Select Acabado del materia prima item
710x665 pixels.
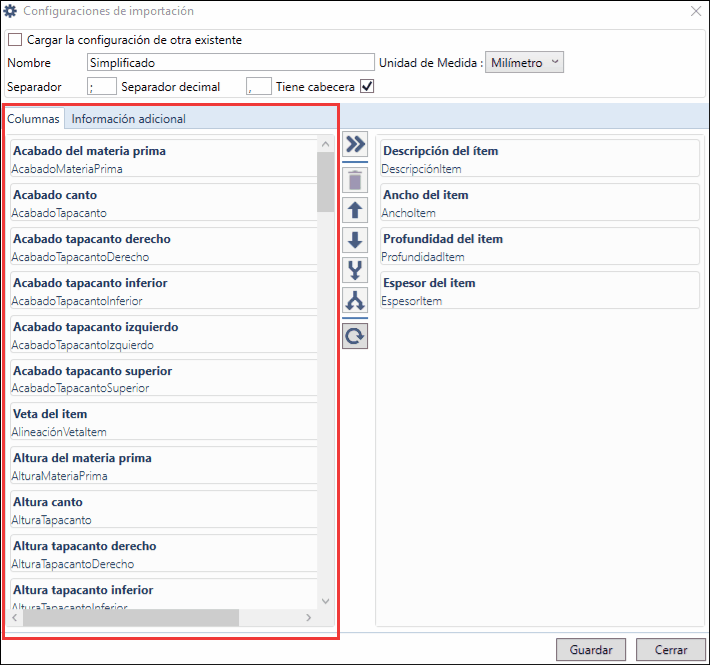(163, 159)
